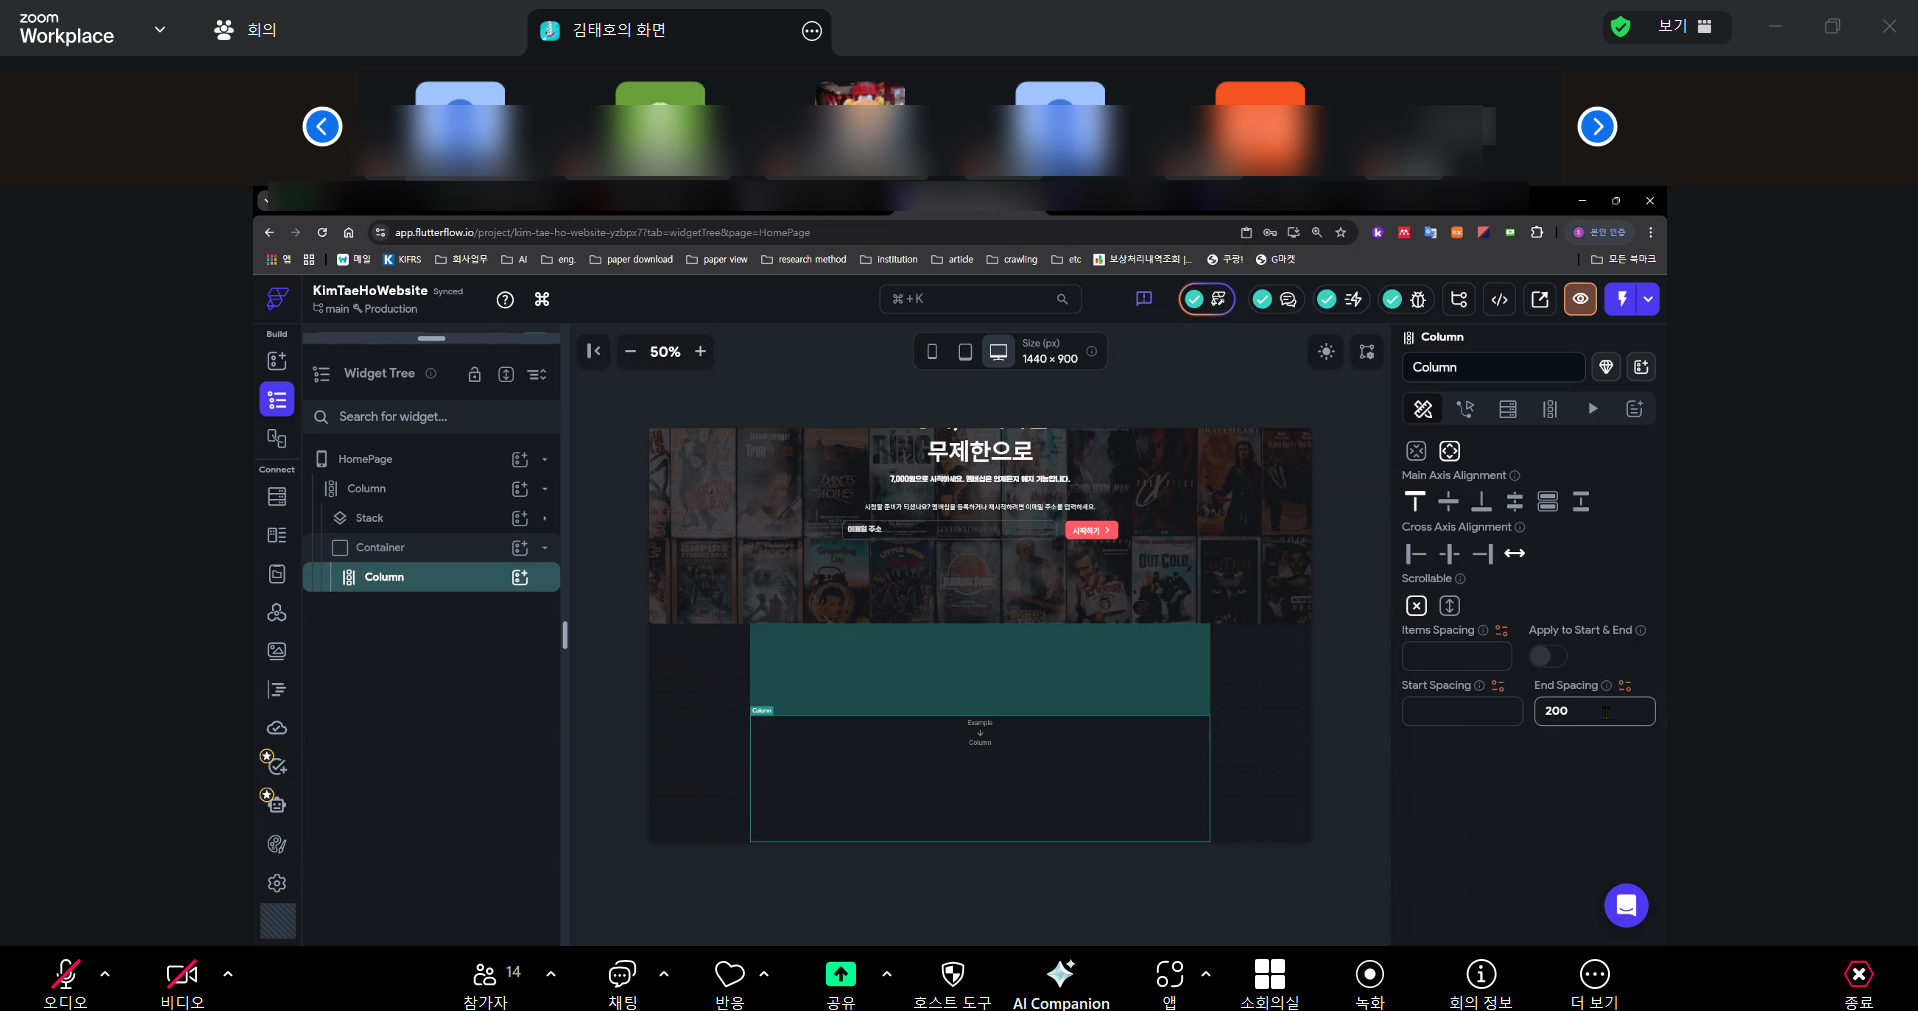Screen dimensions: 1918x1011
Task: Open the Zoom 참가자 participants panel
Action: point(486,984)
